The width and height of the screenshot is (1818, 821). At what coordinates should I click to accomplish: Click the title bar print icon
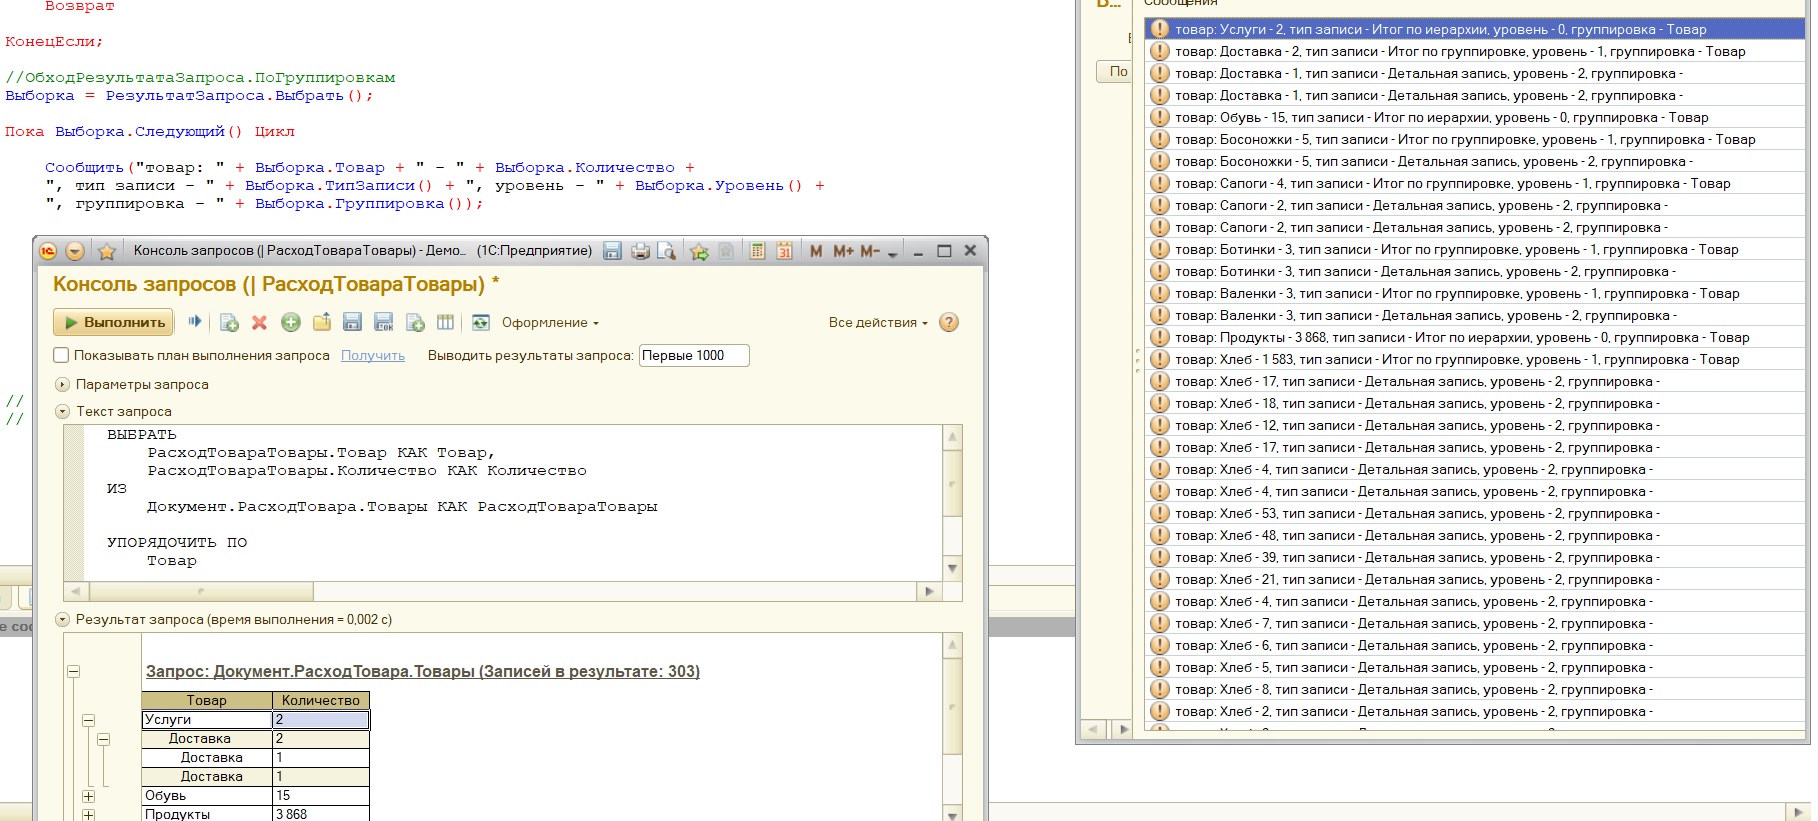[x=640, y=251]
